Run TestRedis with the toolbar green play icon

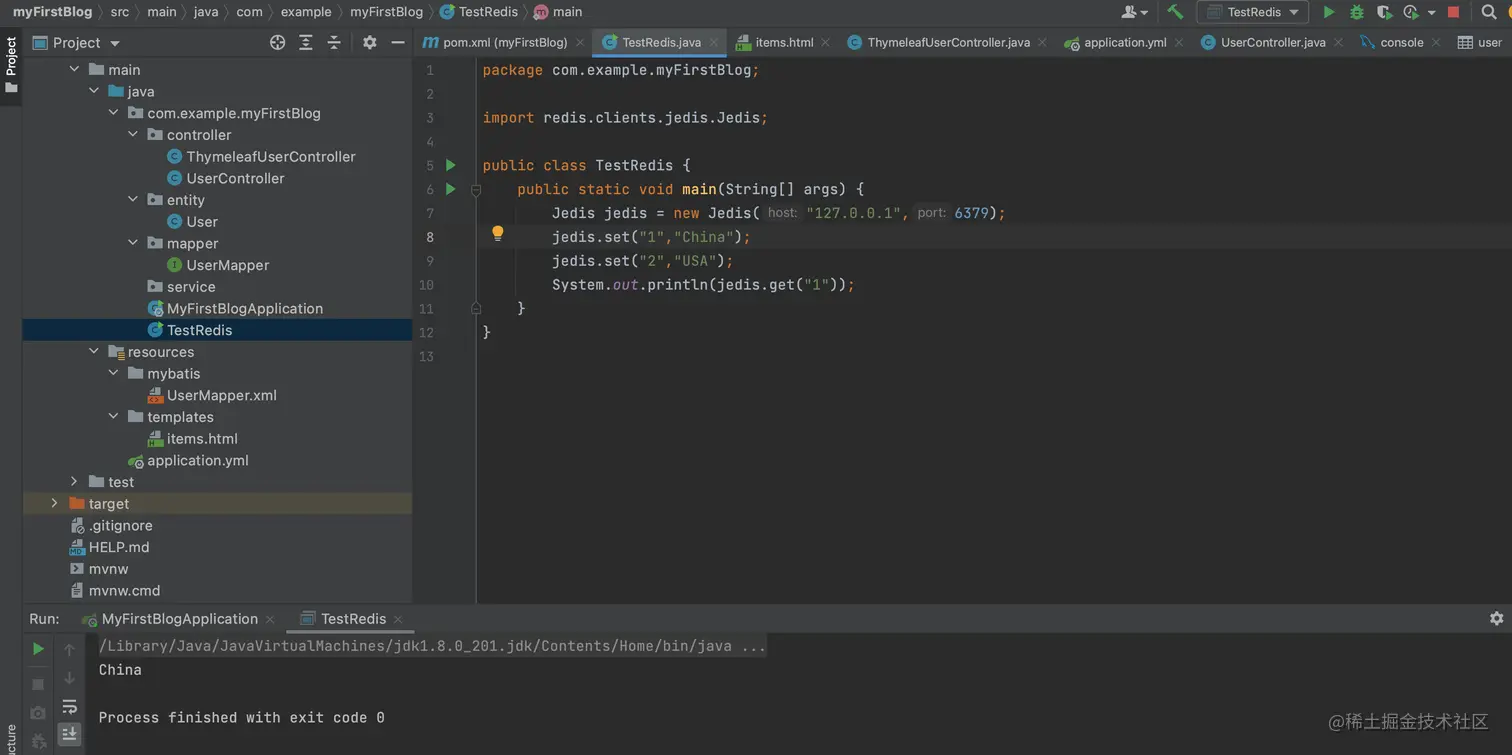pyautogui.click(x=1329, y=12)
